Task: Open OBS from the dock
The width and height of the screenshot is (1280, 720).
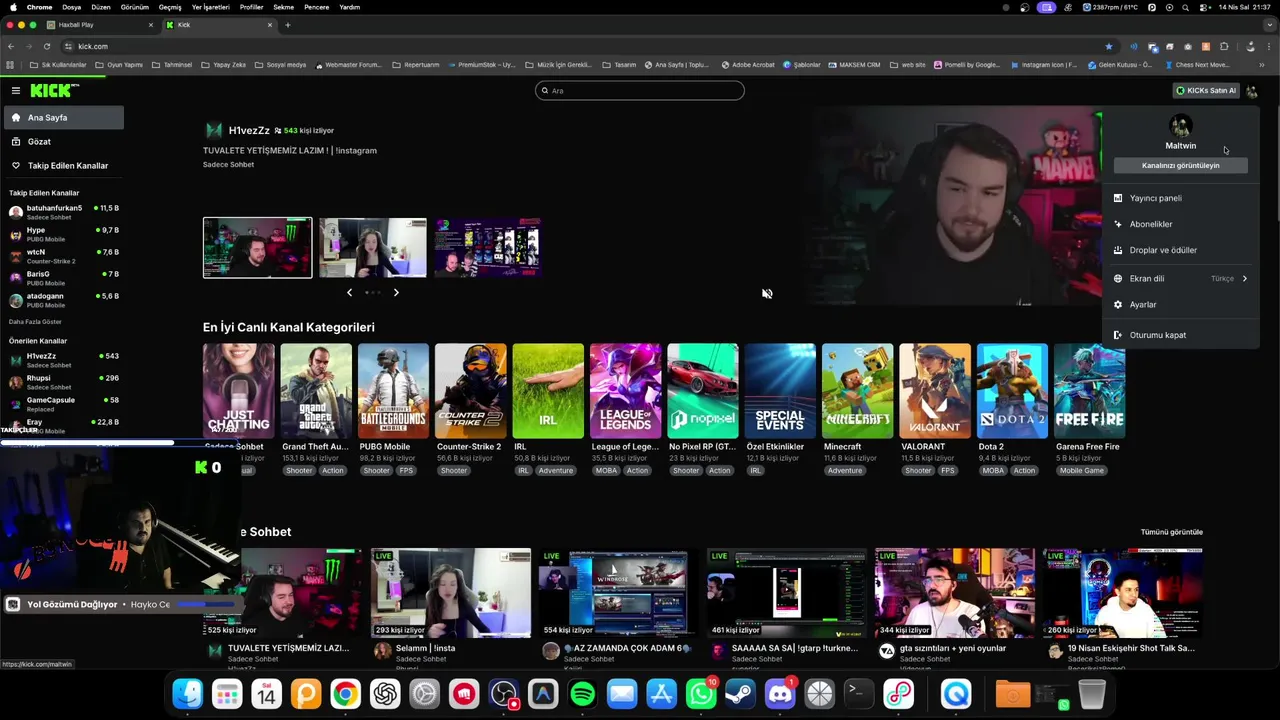Action: point(504,693)
